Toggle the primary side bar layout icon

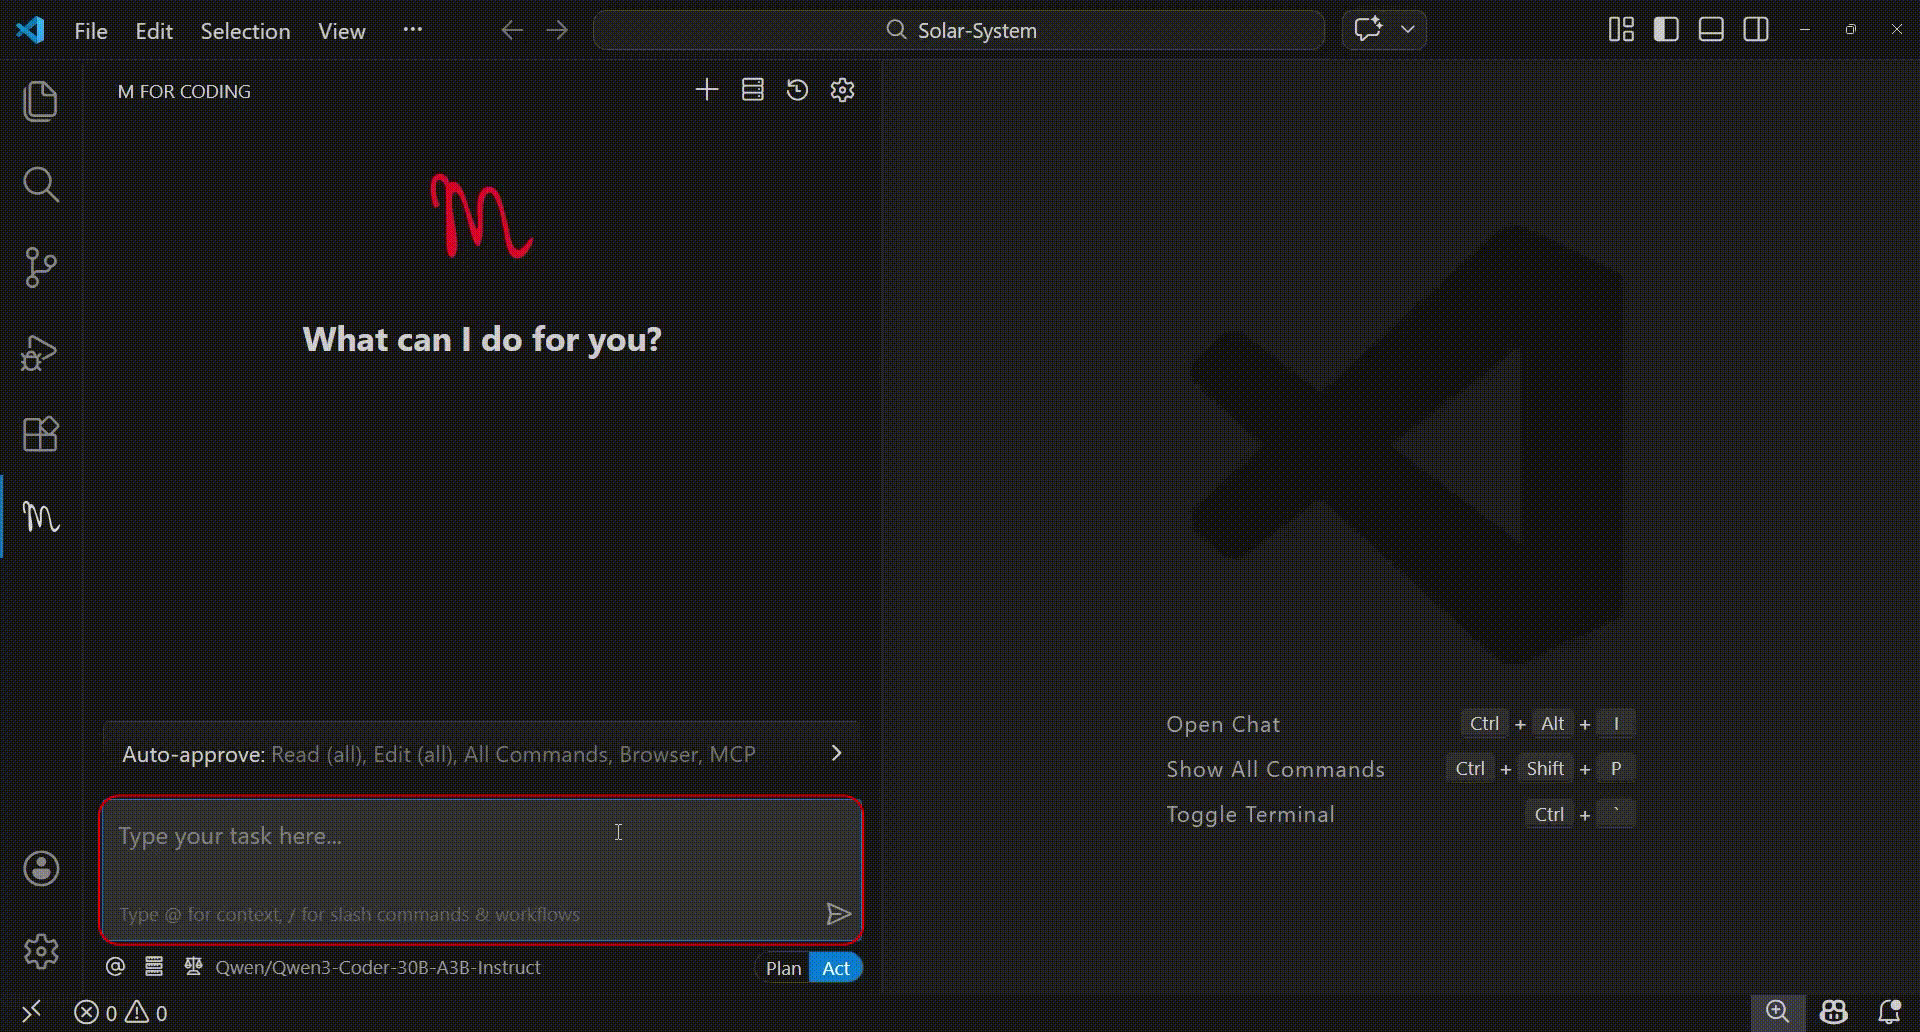tap(1666, 30)
